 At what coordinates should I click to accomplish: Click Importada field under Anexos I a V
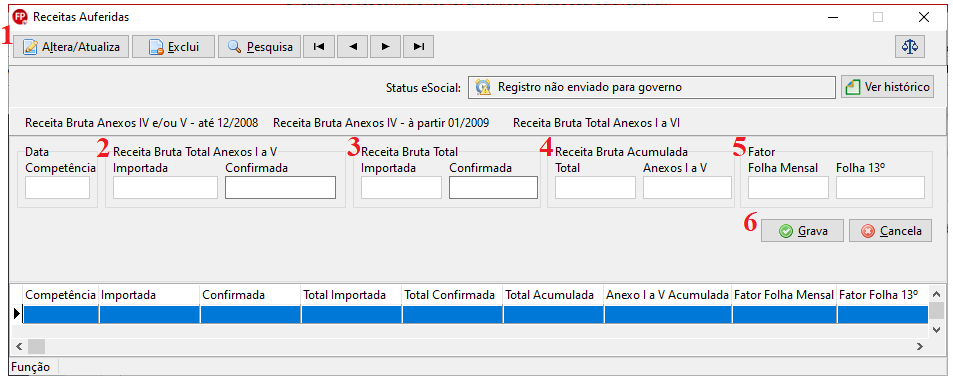(165, 188)
